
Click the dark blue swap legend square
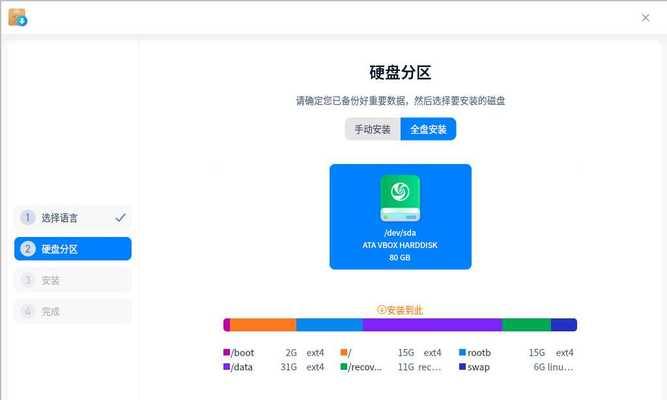(462, 367)
